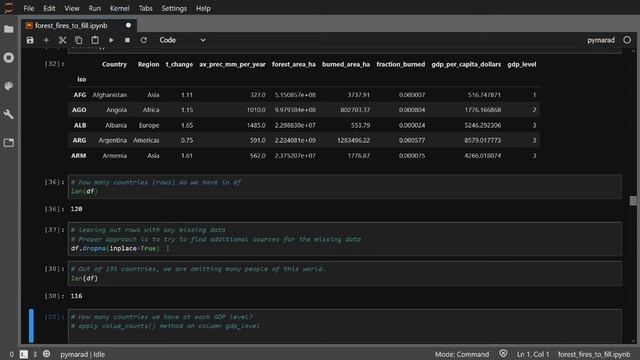Viewport: 640px width, 360px height.
Task: Click the Region column header
Action: pyautogui.click(x=148, y=64)
